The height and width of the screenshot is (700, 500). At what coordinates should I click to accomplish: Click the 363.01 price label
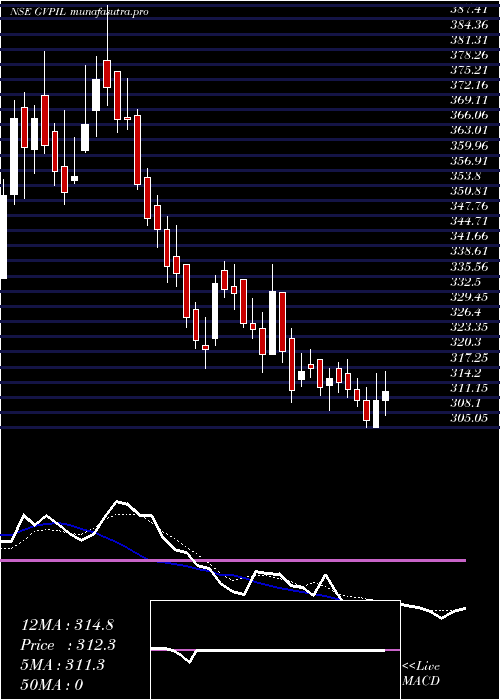tap(467, 130)
